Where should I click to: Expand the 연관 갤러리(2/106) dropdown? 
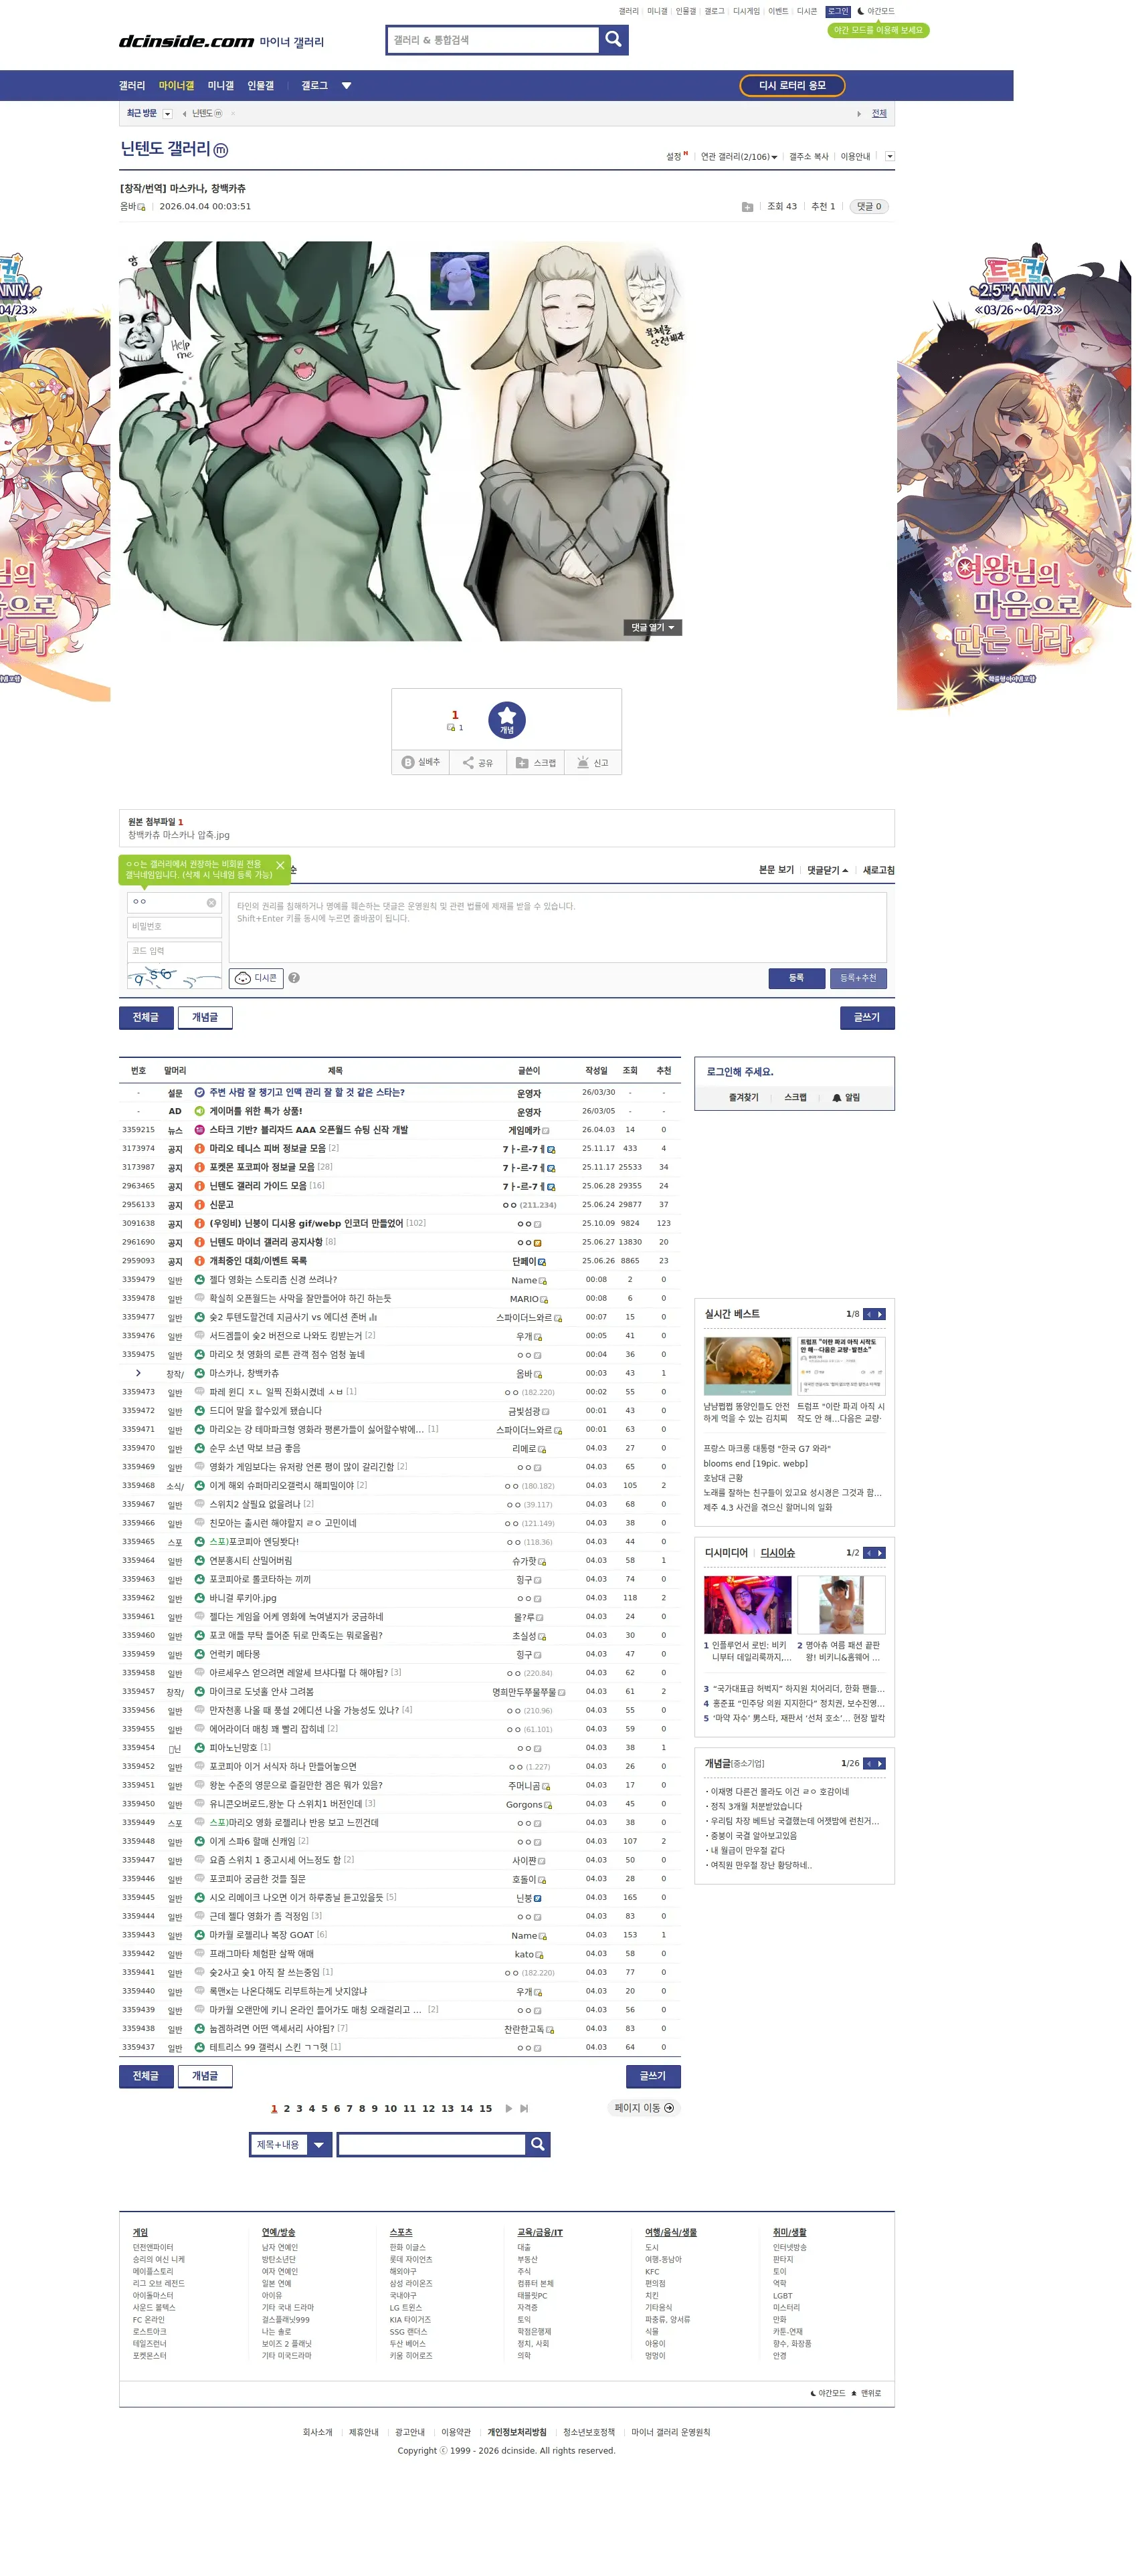739,157
